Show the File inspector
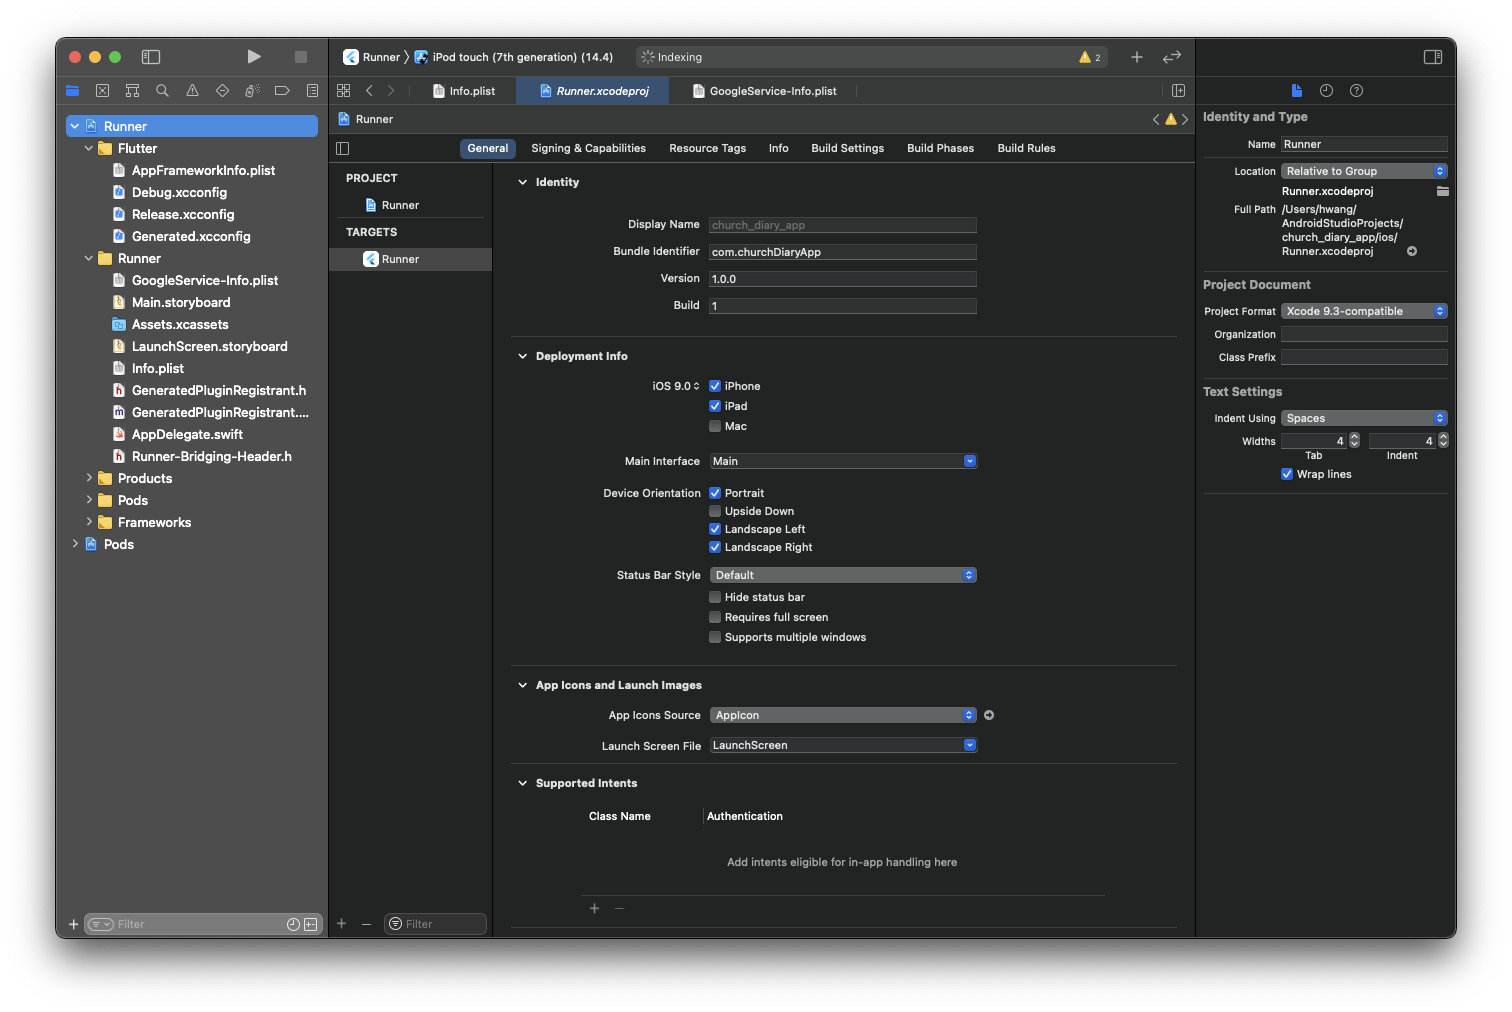Image resolution: width=1512 pixels, height=1012 pixels. tap(1296, 91)
